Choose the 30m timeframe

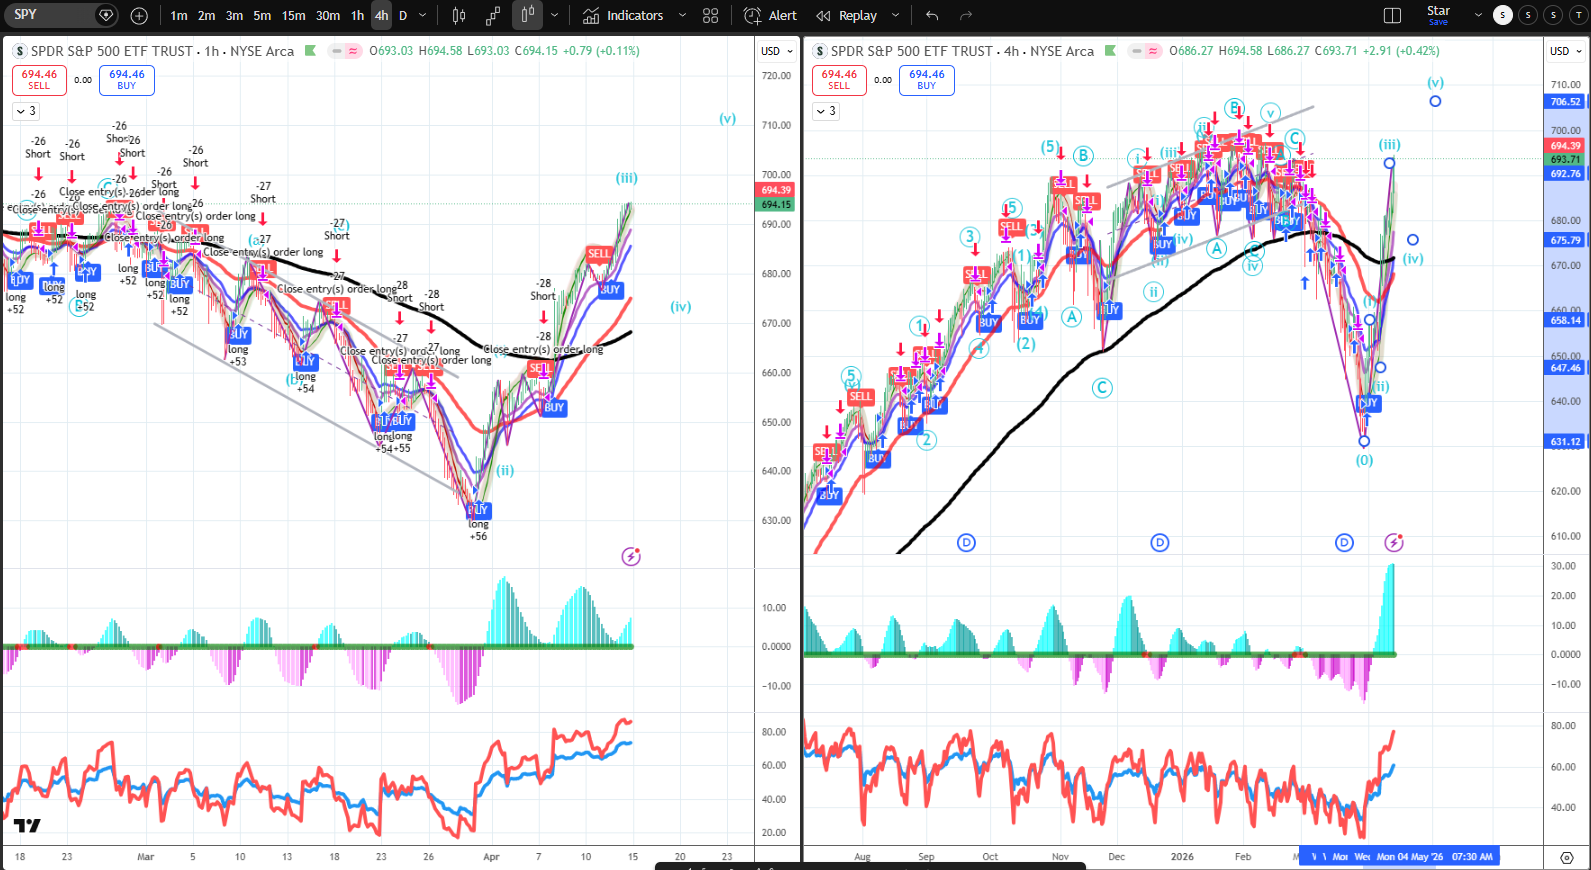pyautogui.click(x=328, y=15)
